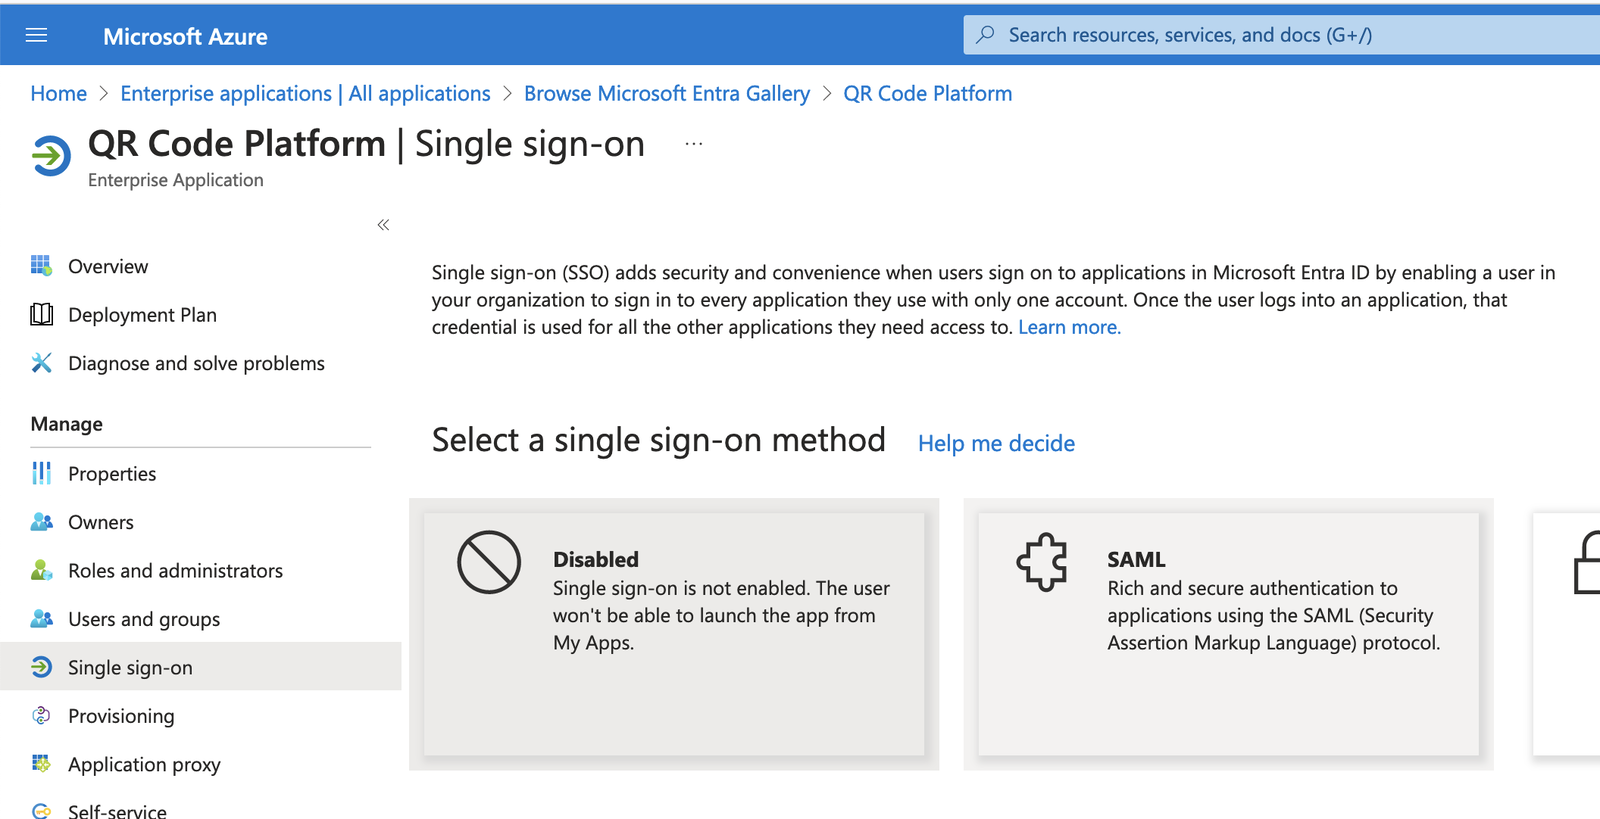The height and width of the screenshot is (819, 1600).
Task: Click the SAML puzzle piece icon
Action: click(1042, 561)
